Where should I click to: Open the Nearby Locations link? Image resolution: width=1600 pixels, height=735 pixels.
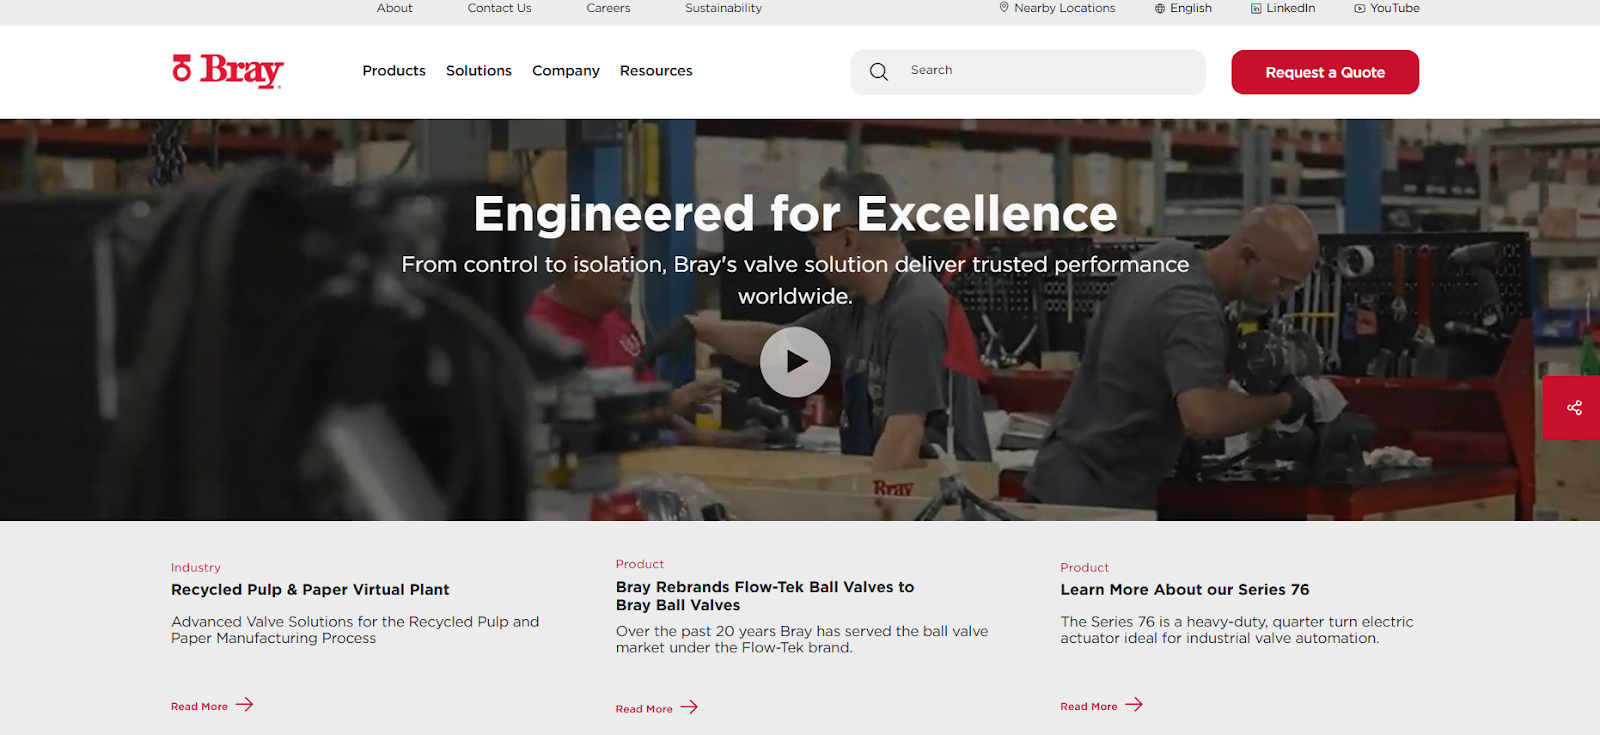(x=1065, y=8)
